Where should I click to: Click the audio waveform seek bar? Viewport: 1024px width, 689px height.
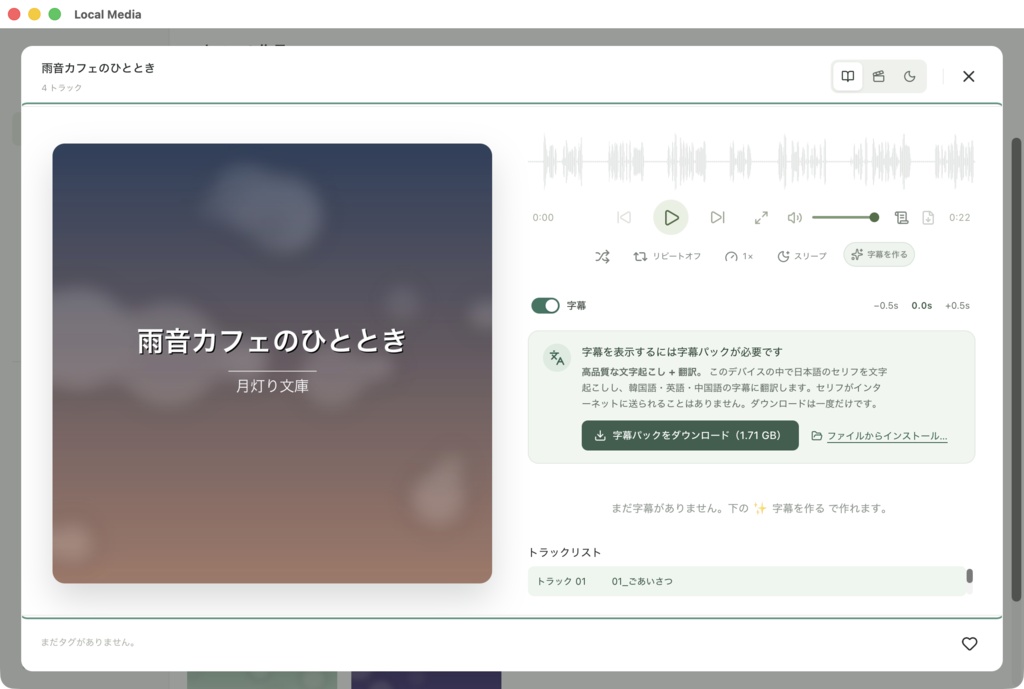tap(751, 161)
